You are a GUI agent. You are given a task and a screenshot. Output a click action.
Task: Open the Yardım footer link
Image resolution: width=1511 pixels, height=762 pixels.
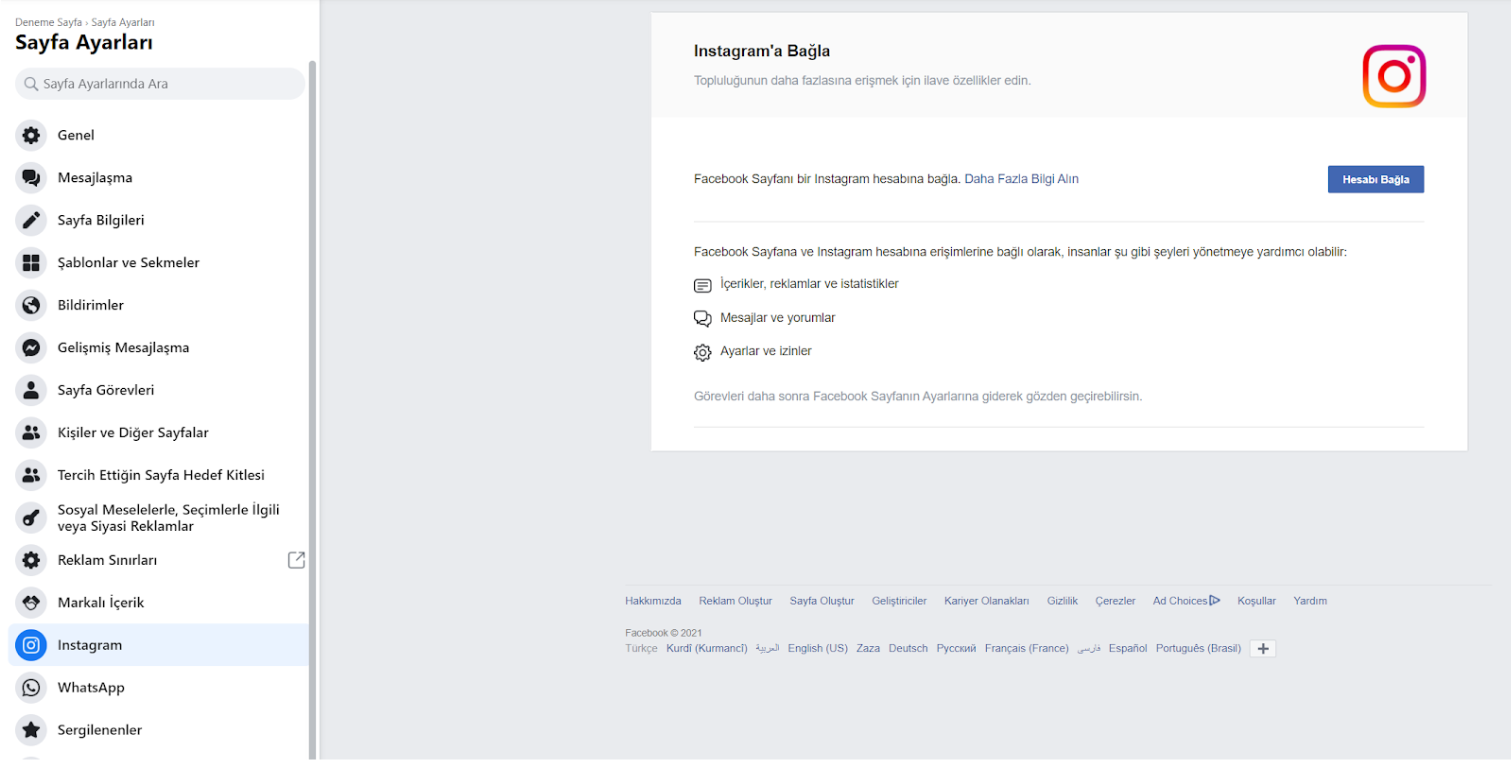coord(1310,601)
